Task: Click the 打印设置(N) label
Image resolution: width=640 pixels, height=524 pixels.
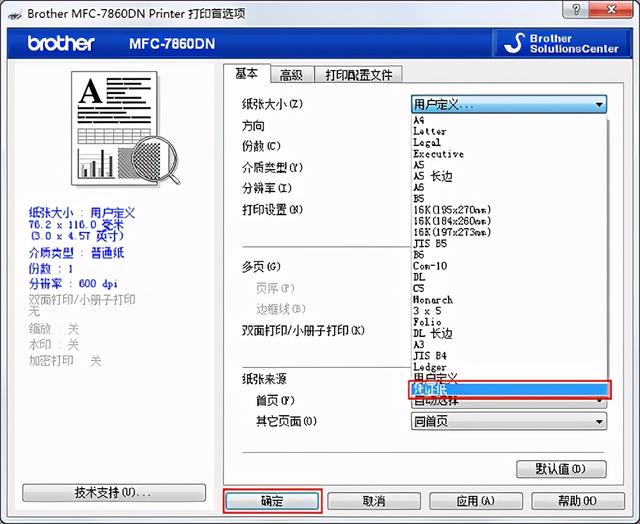Action: coord(272,210)
